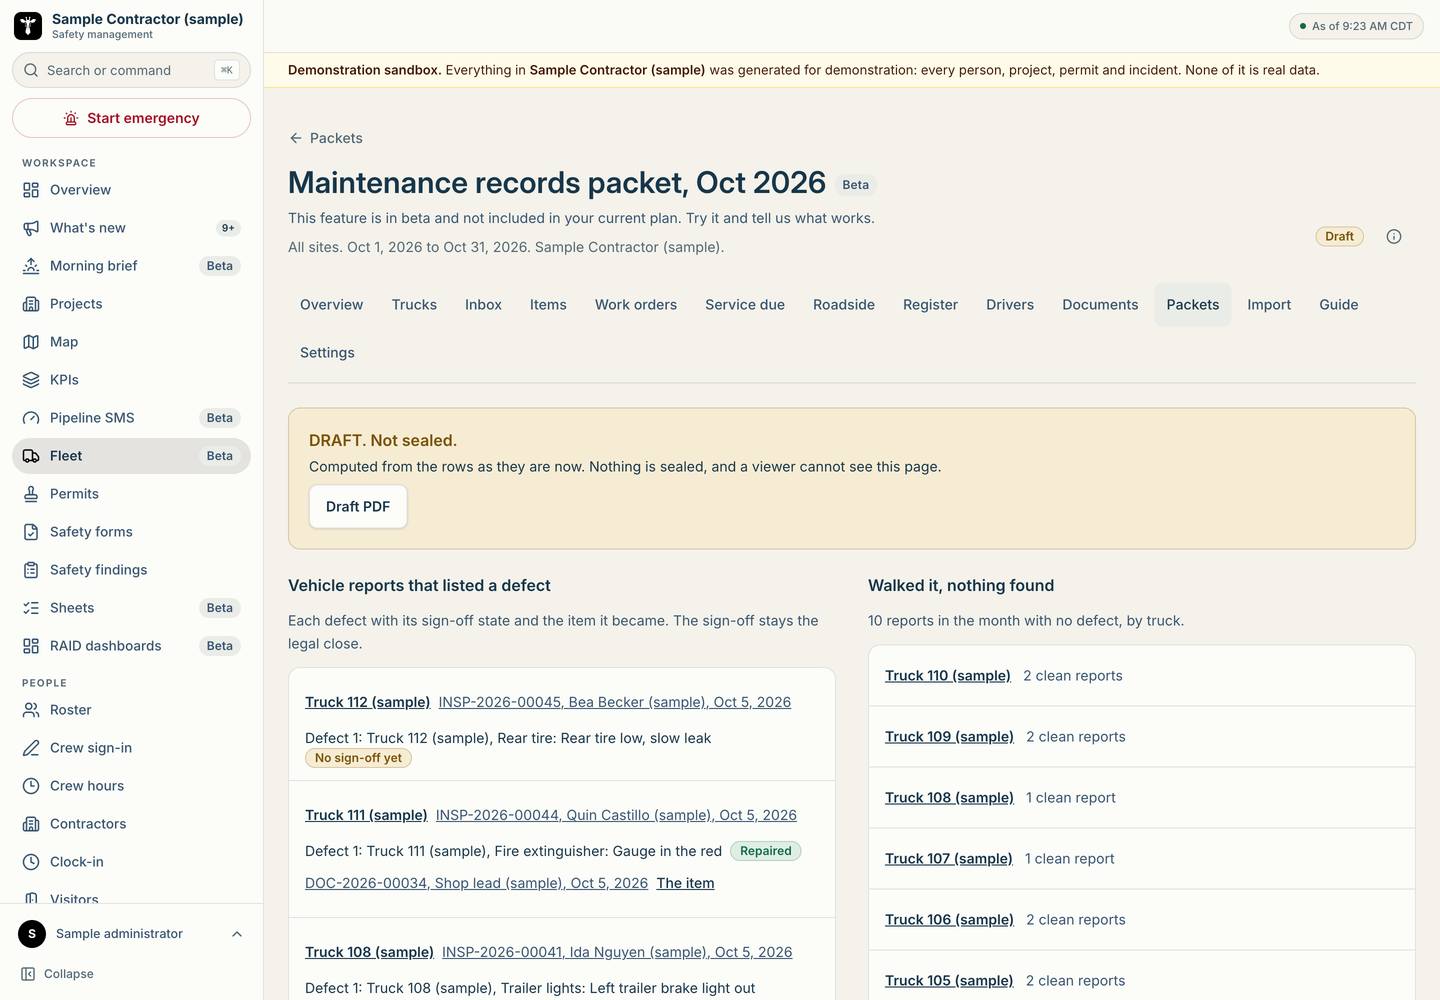Open the Projects sidebar icon
The width and height of the screenshot is (1440, 1000).
(31, 304)
